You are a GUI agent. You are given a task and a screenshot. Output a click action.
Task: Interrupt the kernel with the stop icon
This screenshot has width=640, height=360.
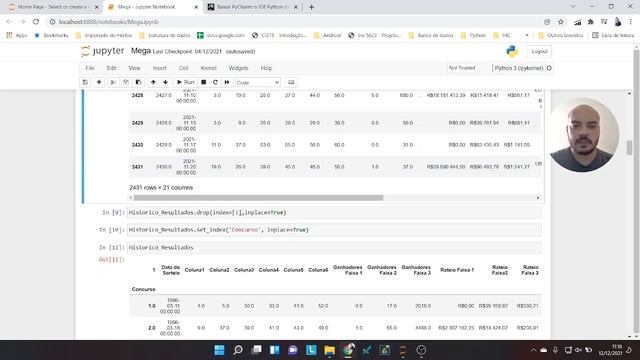pyautogui.click(x=203, y=82)
